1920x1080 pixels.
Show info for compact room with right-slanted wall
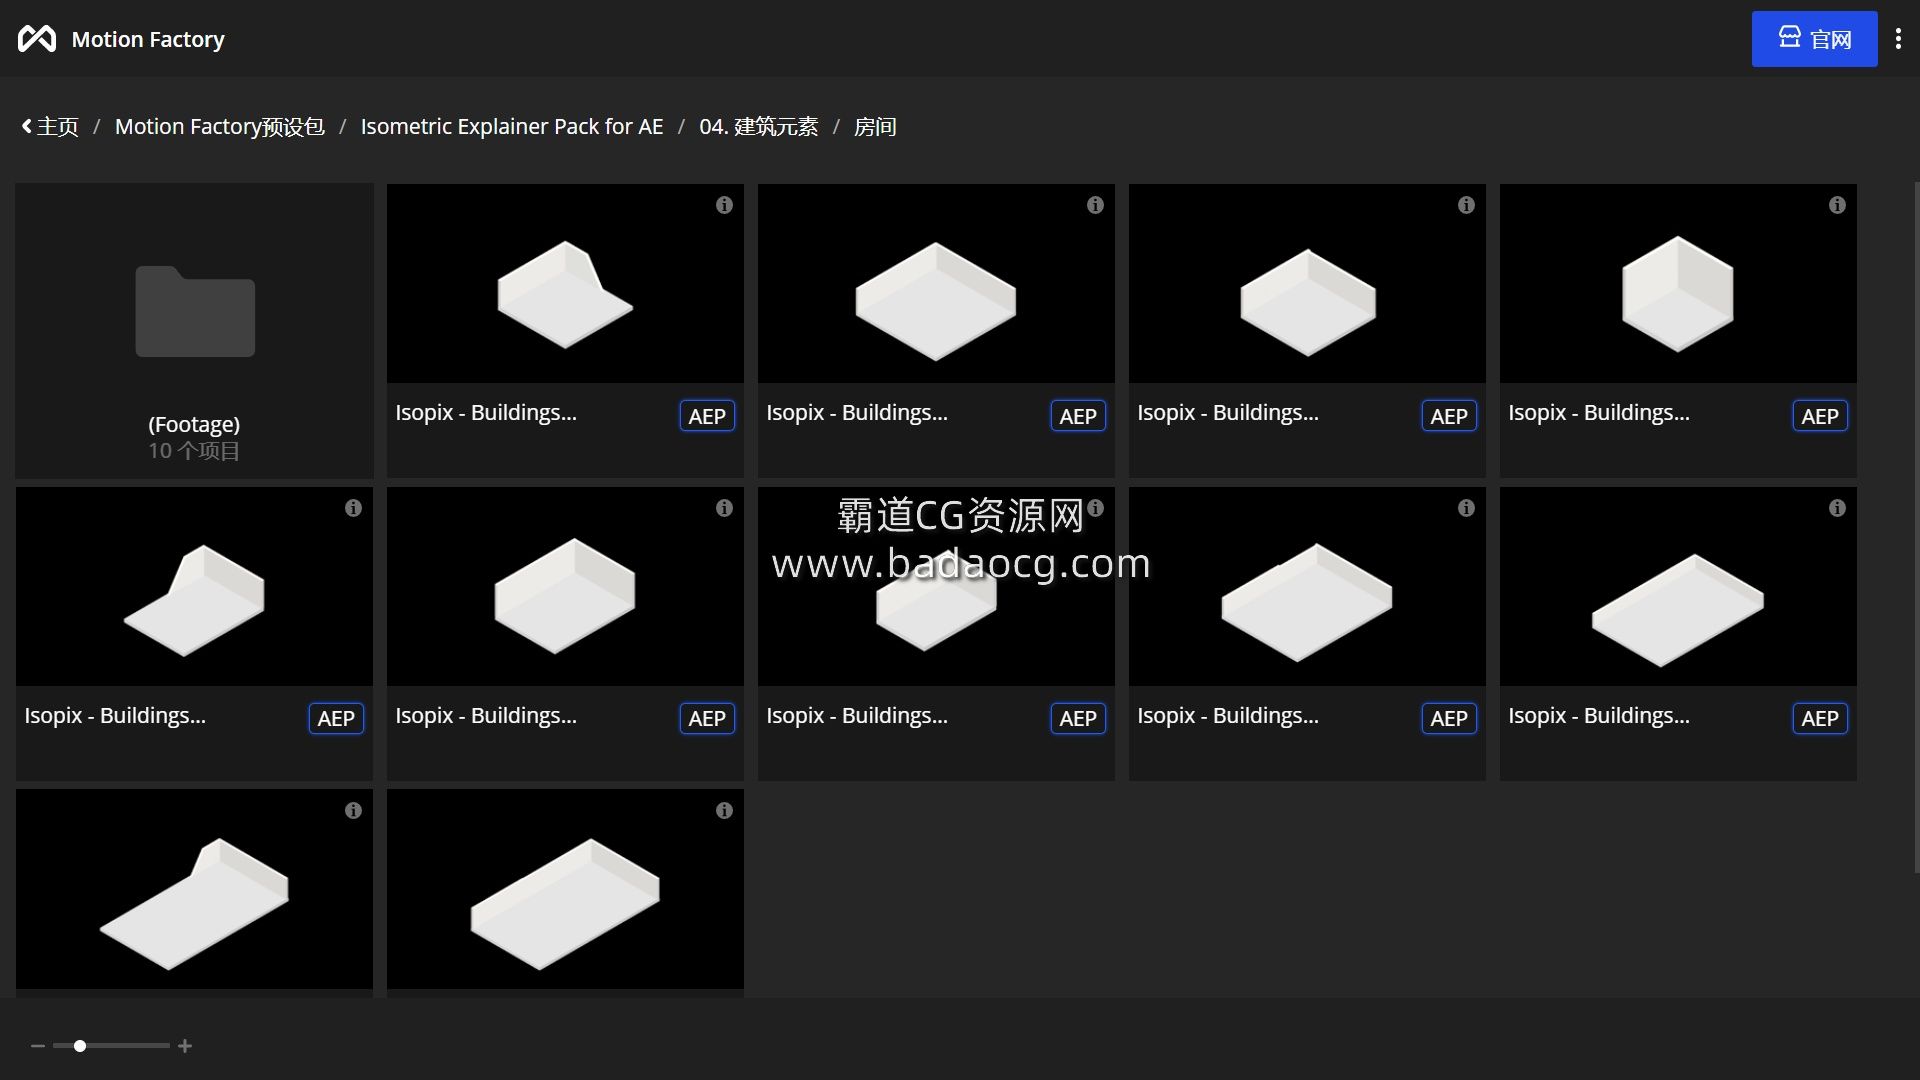pyautogui.click(x=724, y=205)
